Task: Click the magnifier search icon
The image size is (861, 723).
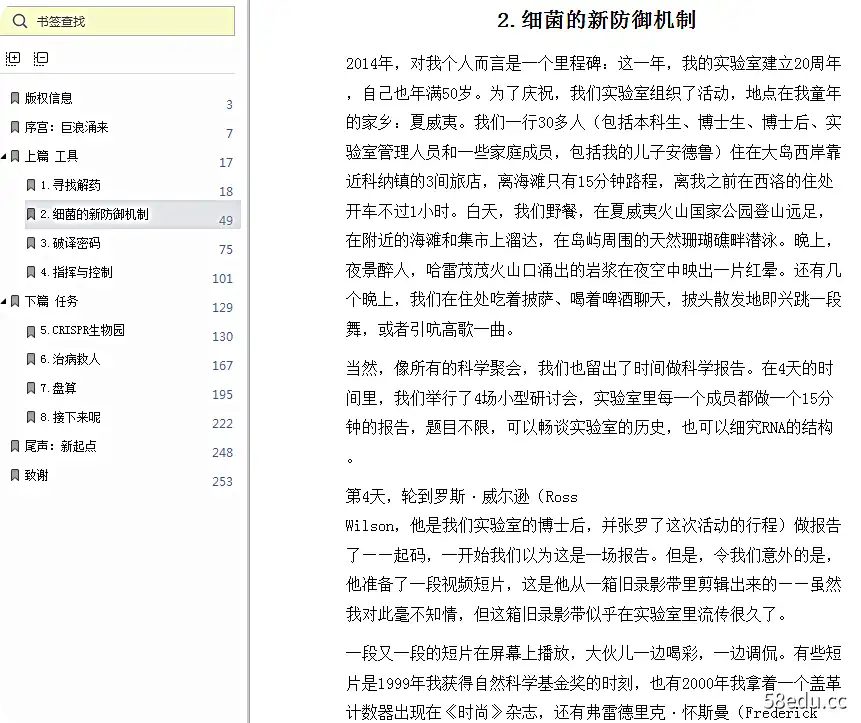Action: [20, 21]
